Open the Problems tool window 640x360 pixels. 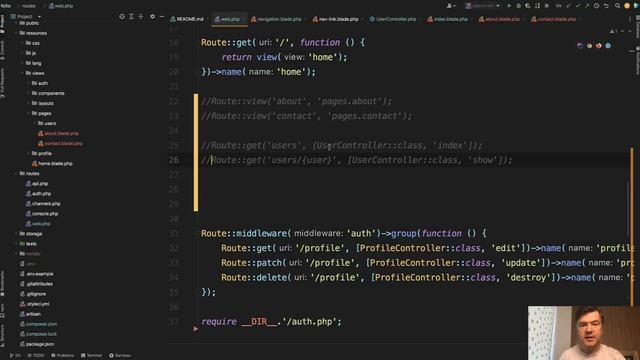coord(62,356)
